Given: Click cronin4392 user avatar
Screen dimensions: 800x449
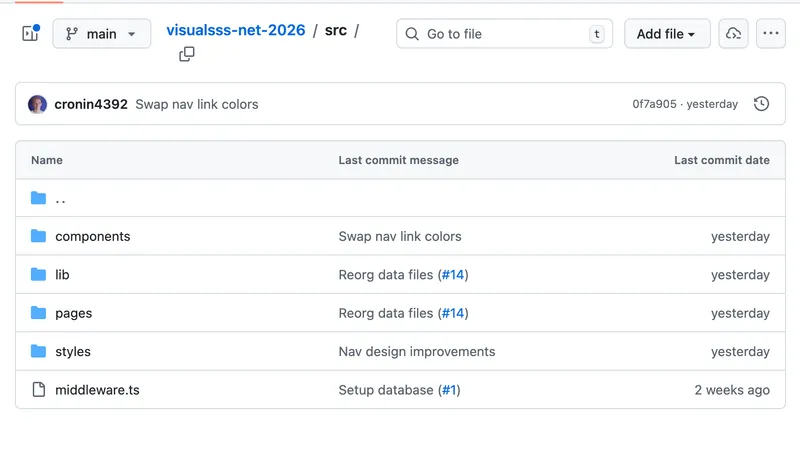Looking at the screenshot, I should (38, 104).
